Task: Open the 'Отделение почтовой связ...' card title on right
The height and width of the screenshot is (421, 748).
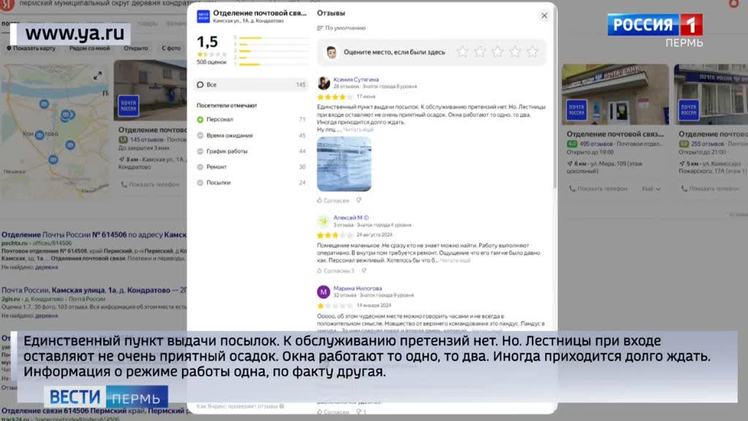Action: tap(615, 134)
